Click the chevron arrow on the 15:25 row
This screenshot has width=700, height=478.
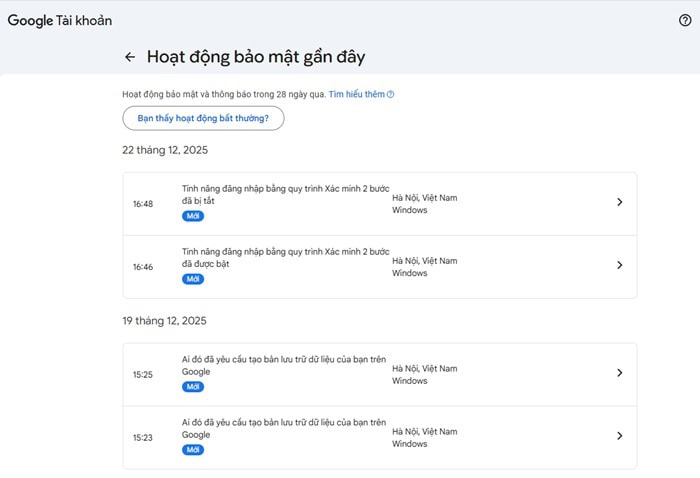pyautogui.click(x=619, y=373)
